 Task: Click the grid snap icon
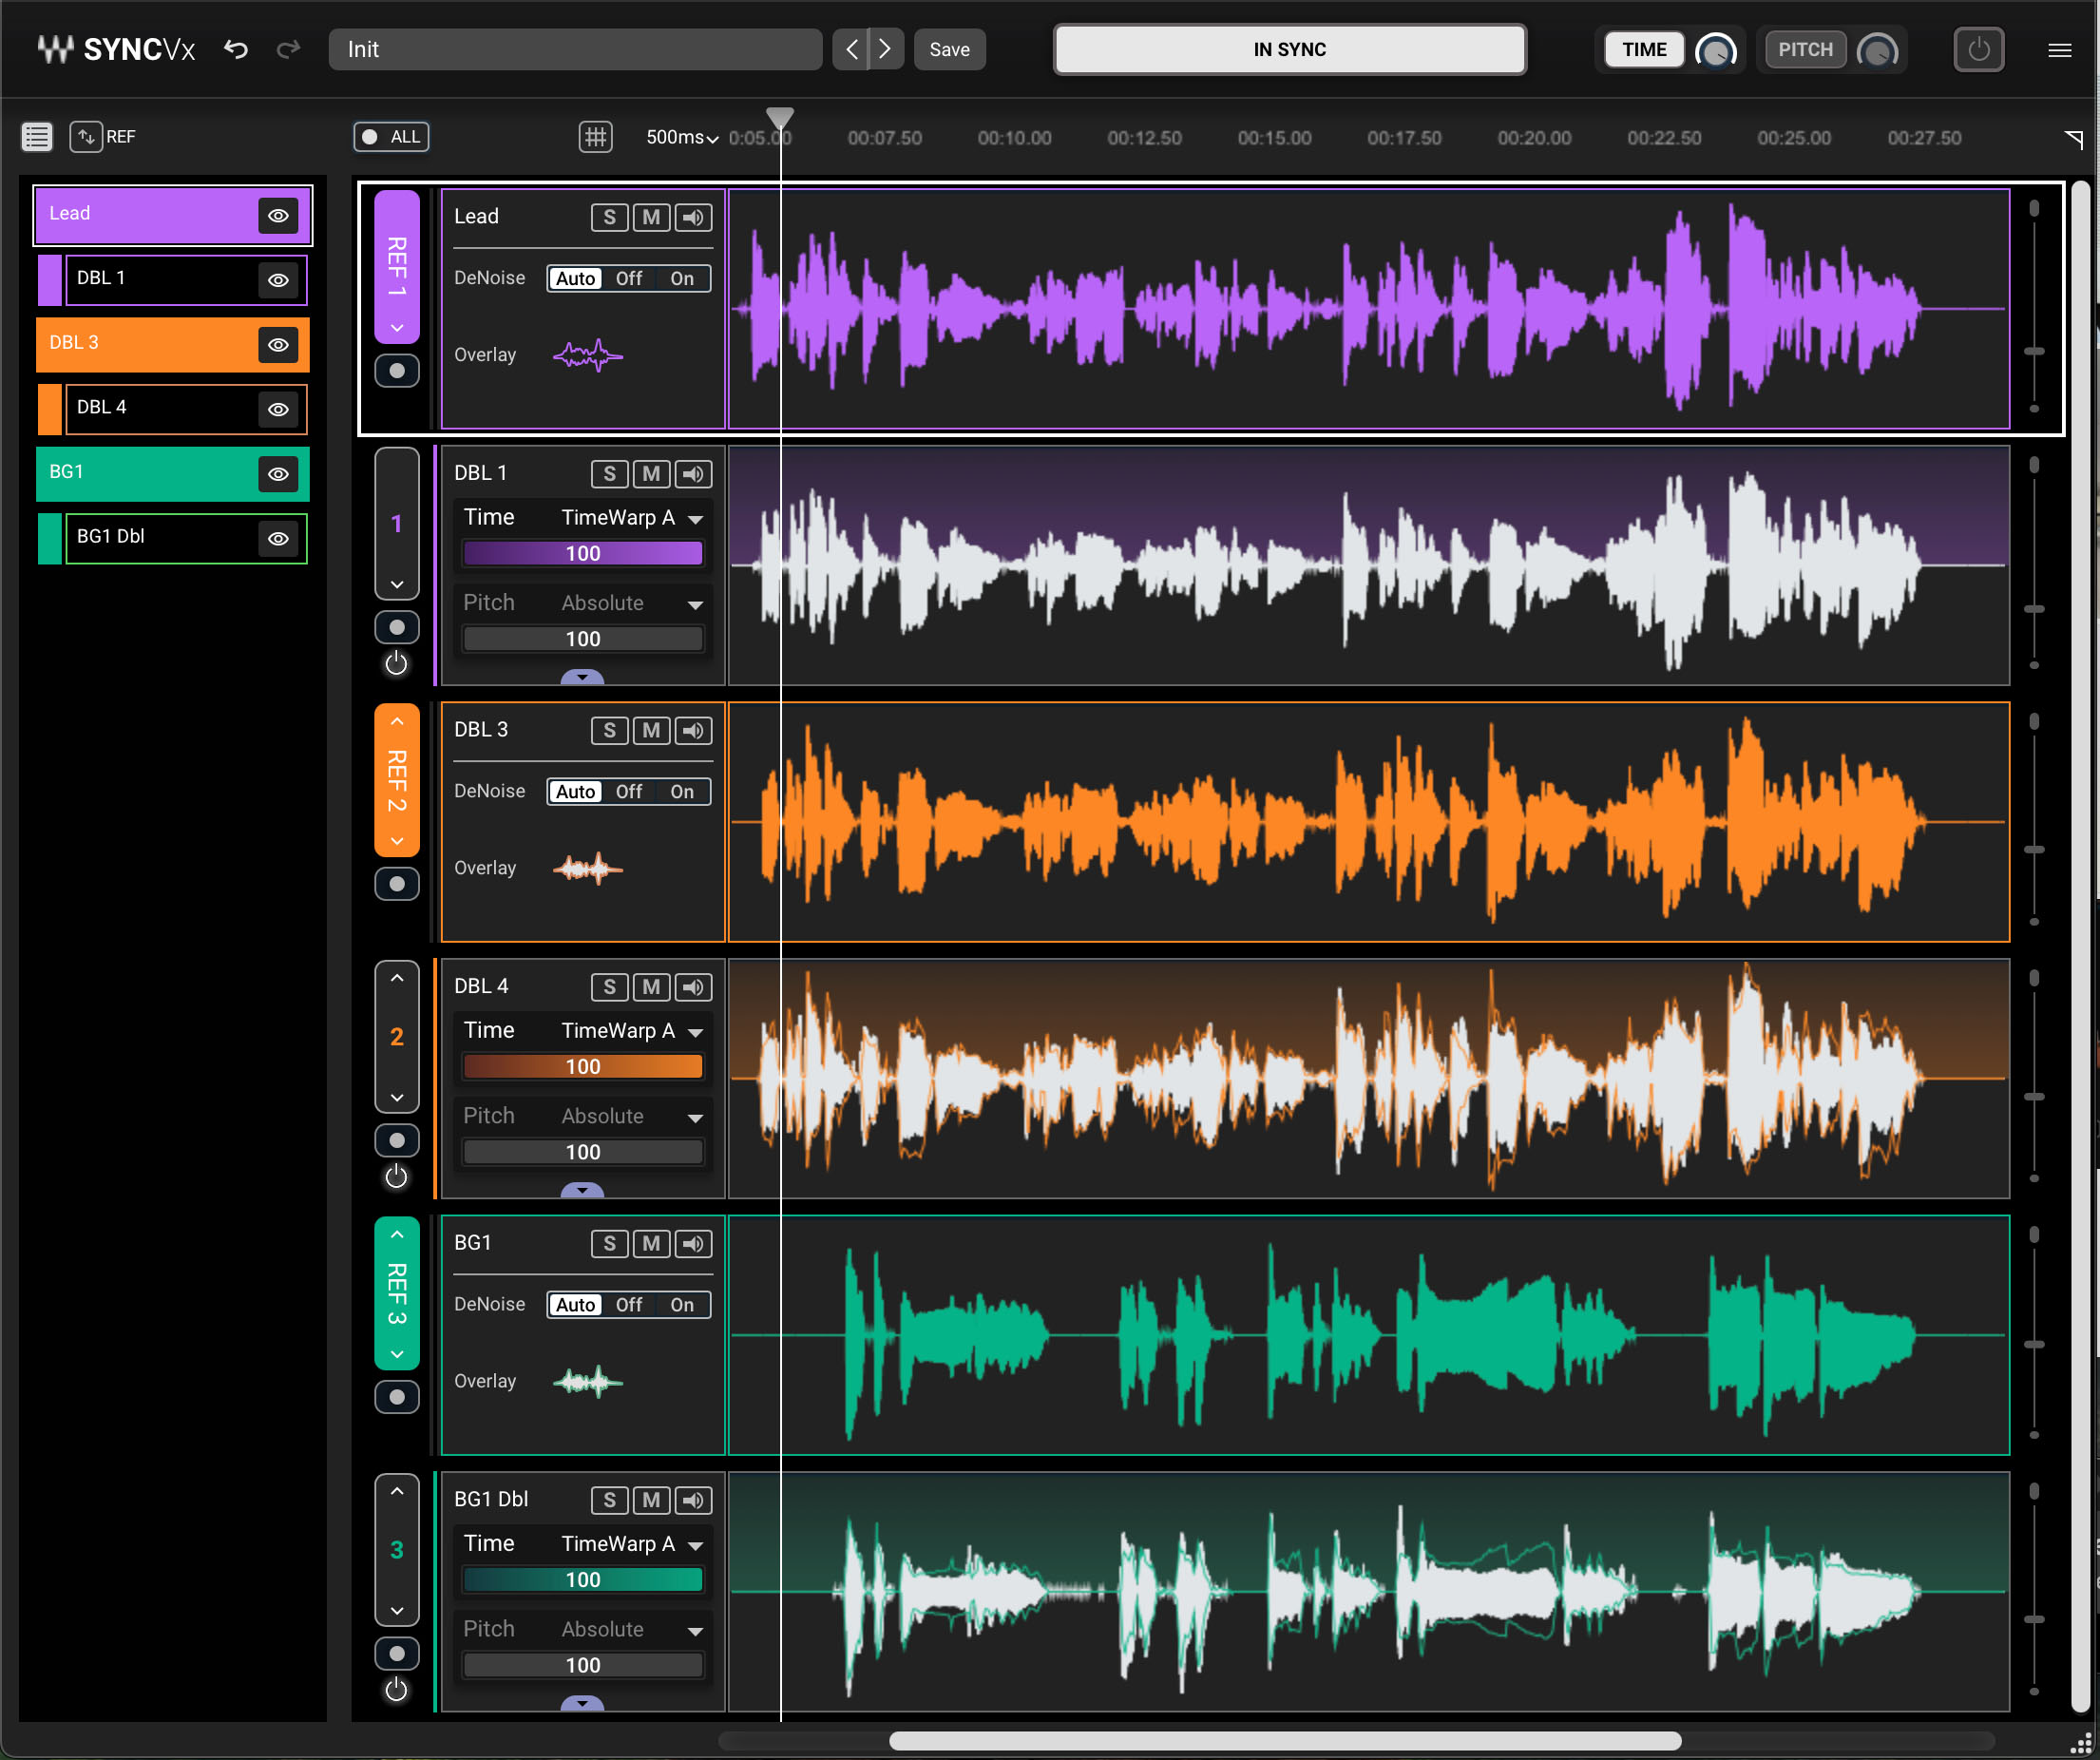point(595,137)
